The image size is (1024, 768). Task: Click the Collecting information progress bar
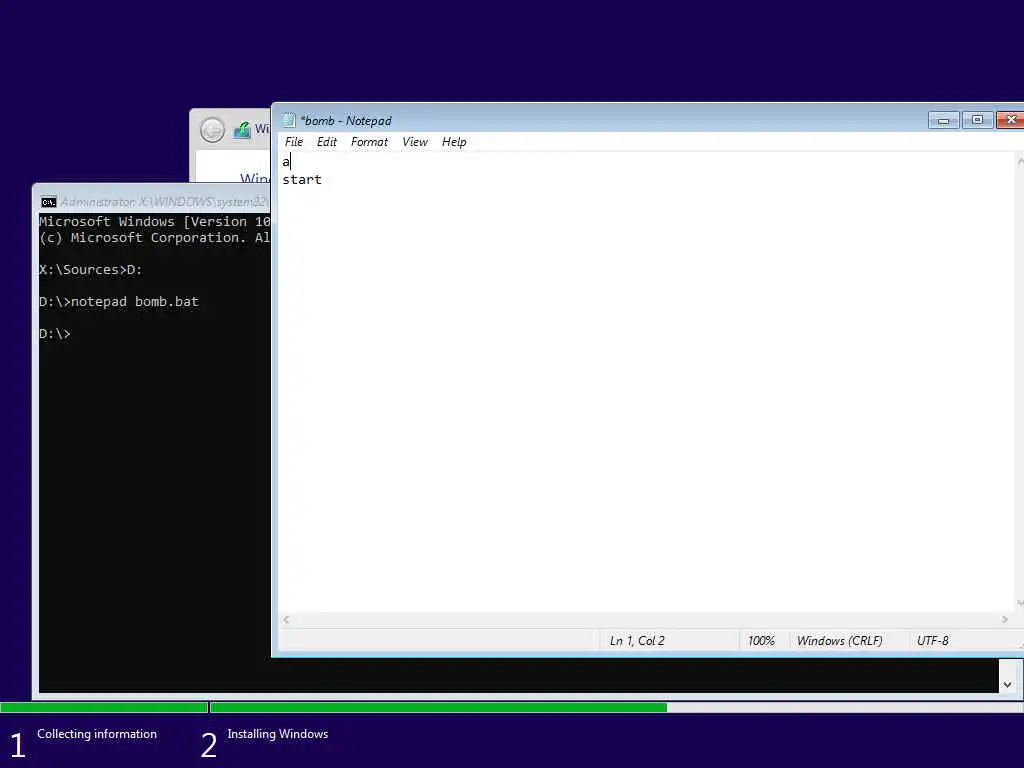click(104, 707)
